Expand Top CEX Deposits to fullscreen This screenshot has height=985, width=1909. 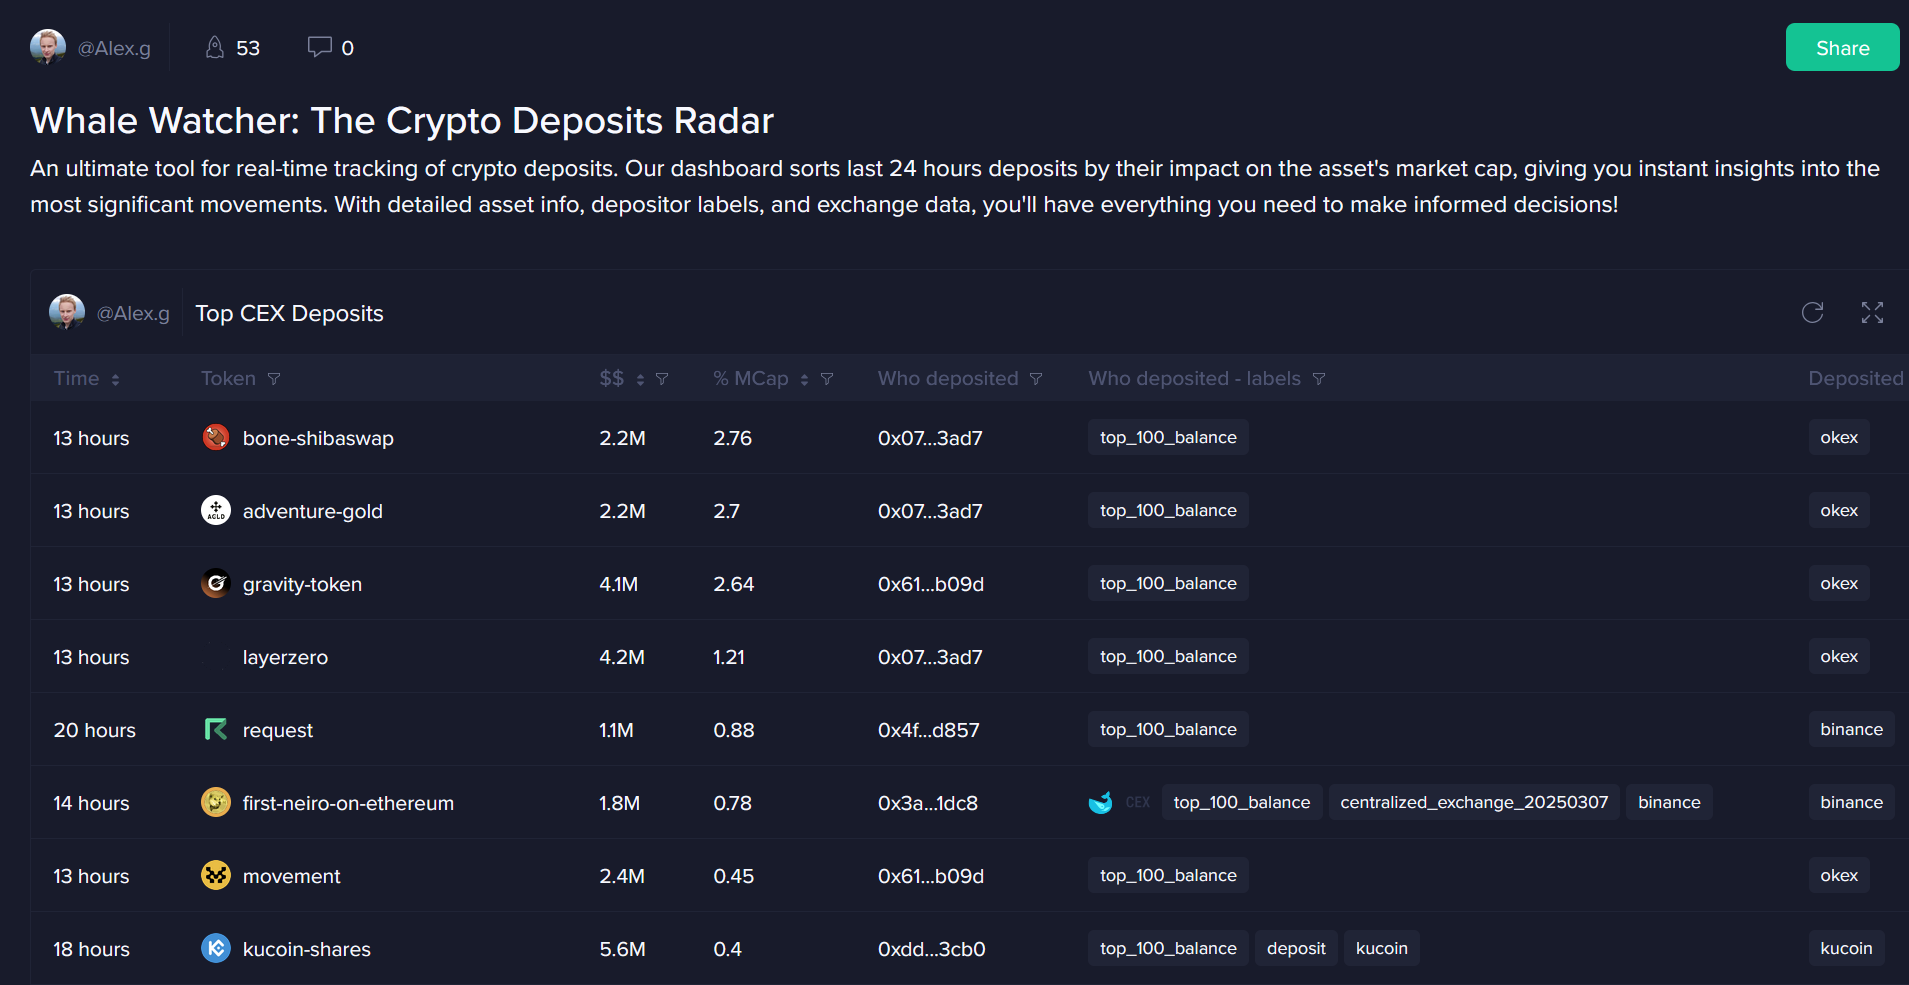pyautogui.click(x=1872, y=313)
